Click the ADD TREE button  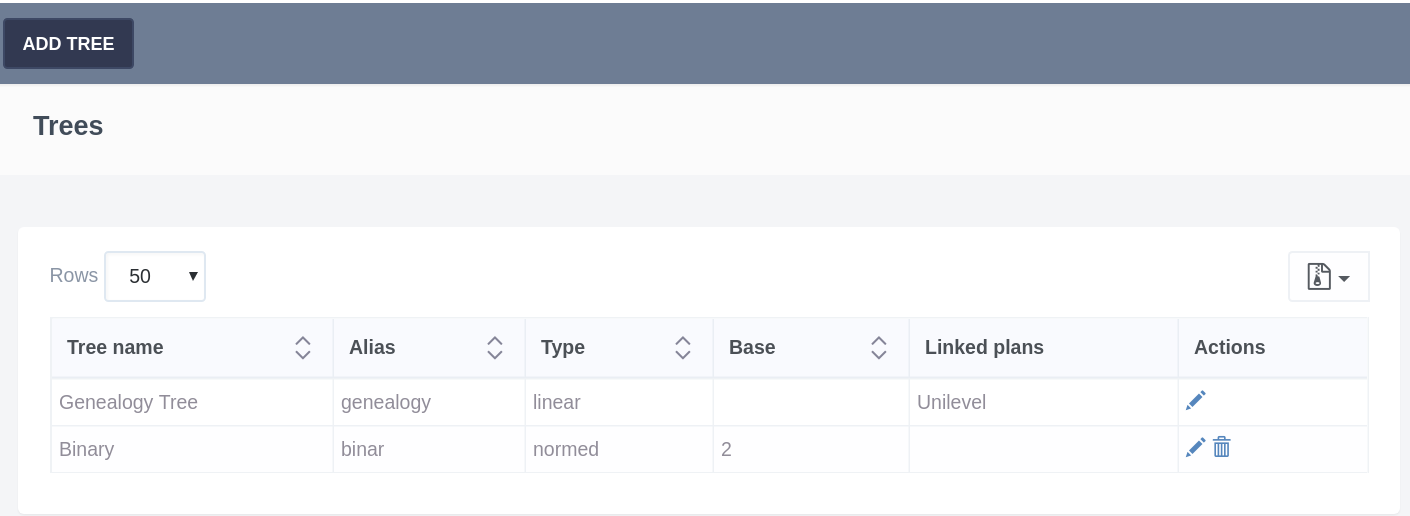(x=69, y=44)
